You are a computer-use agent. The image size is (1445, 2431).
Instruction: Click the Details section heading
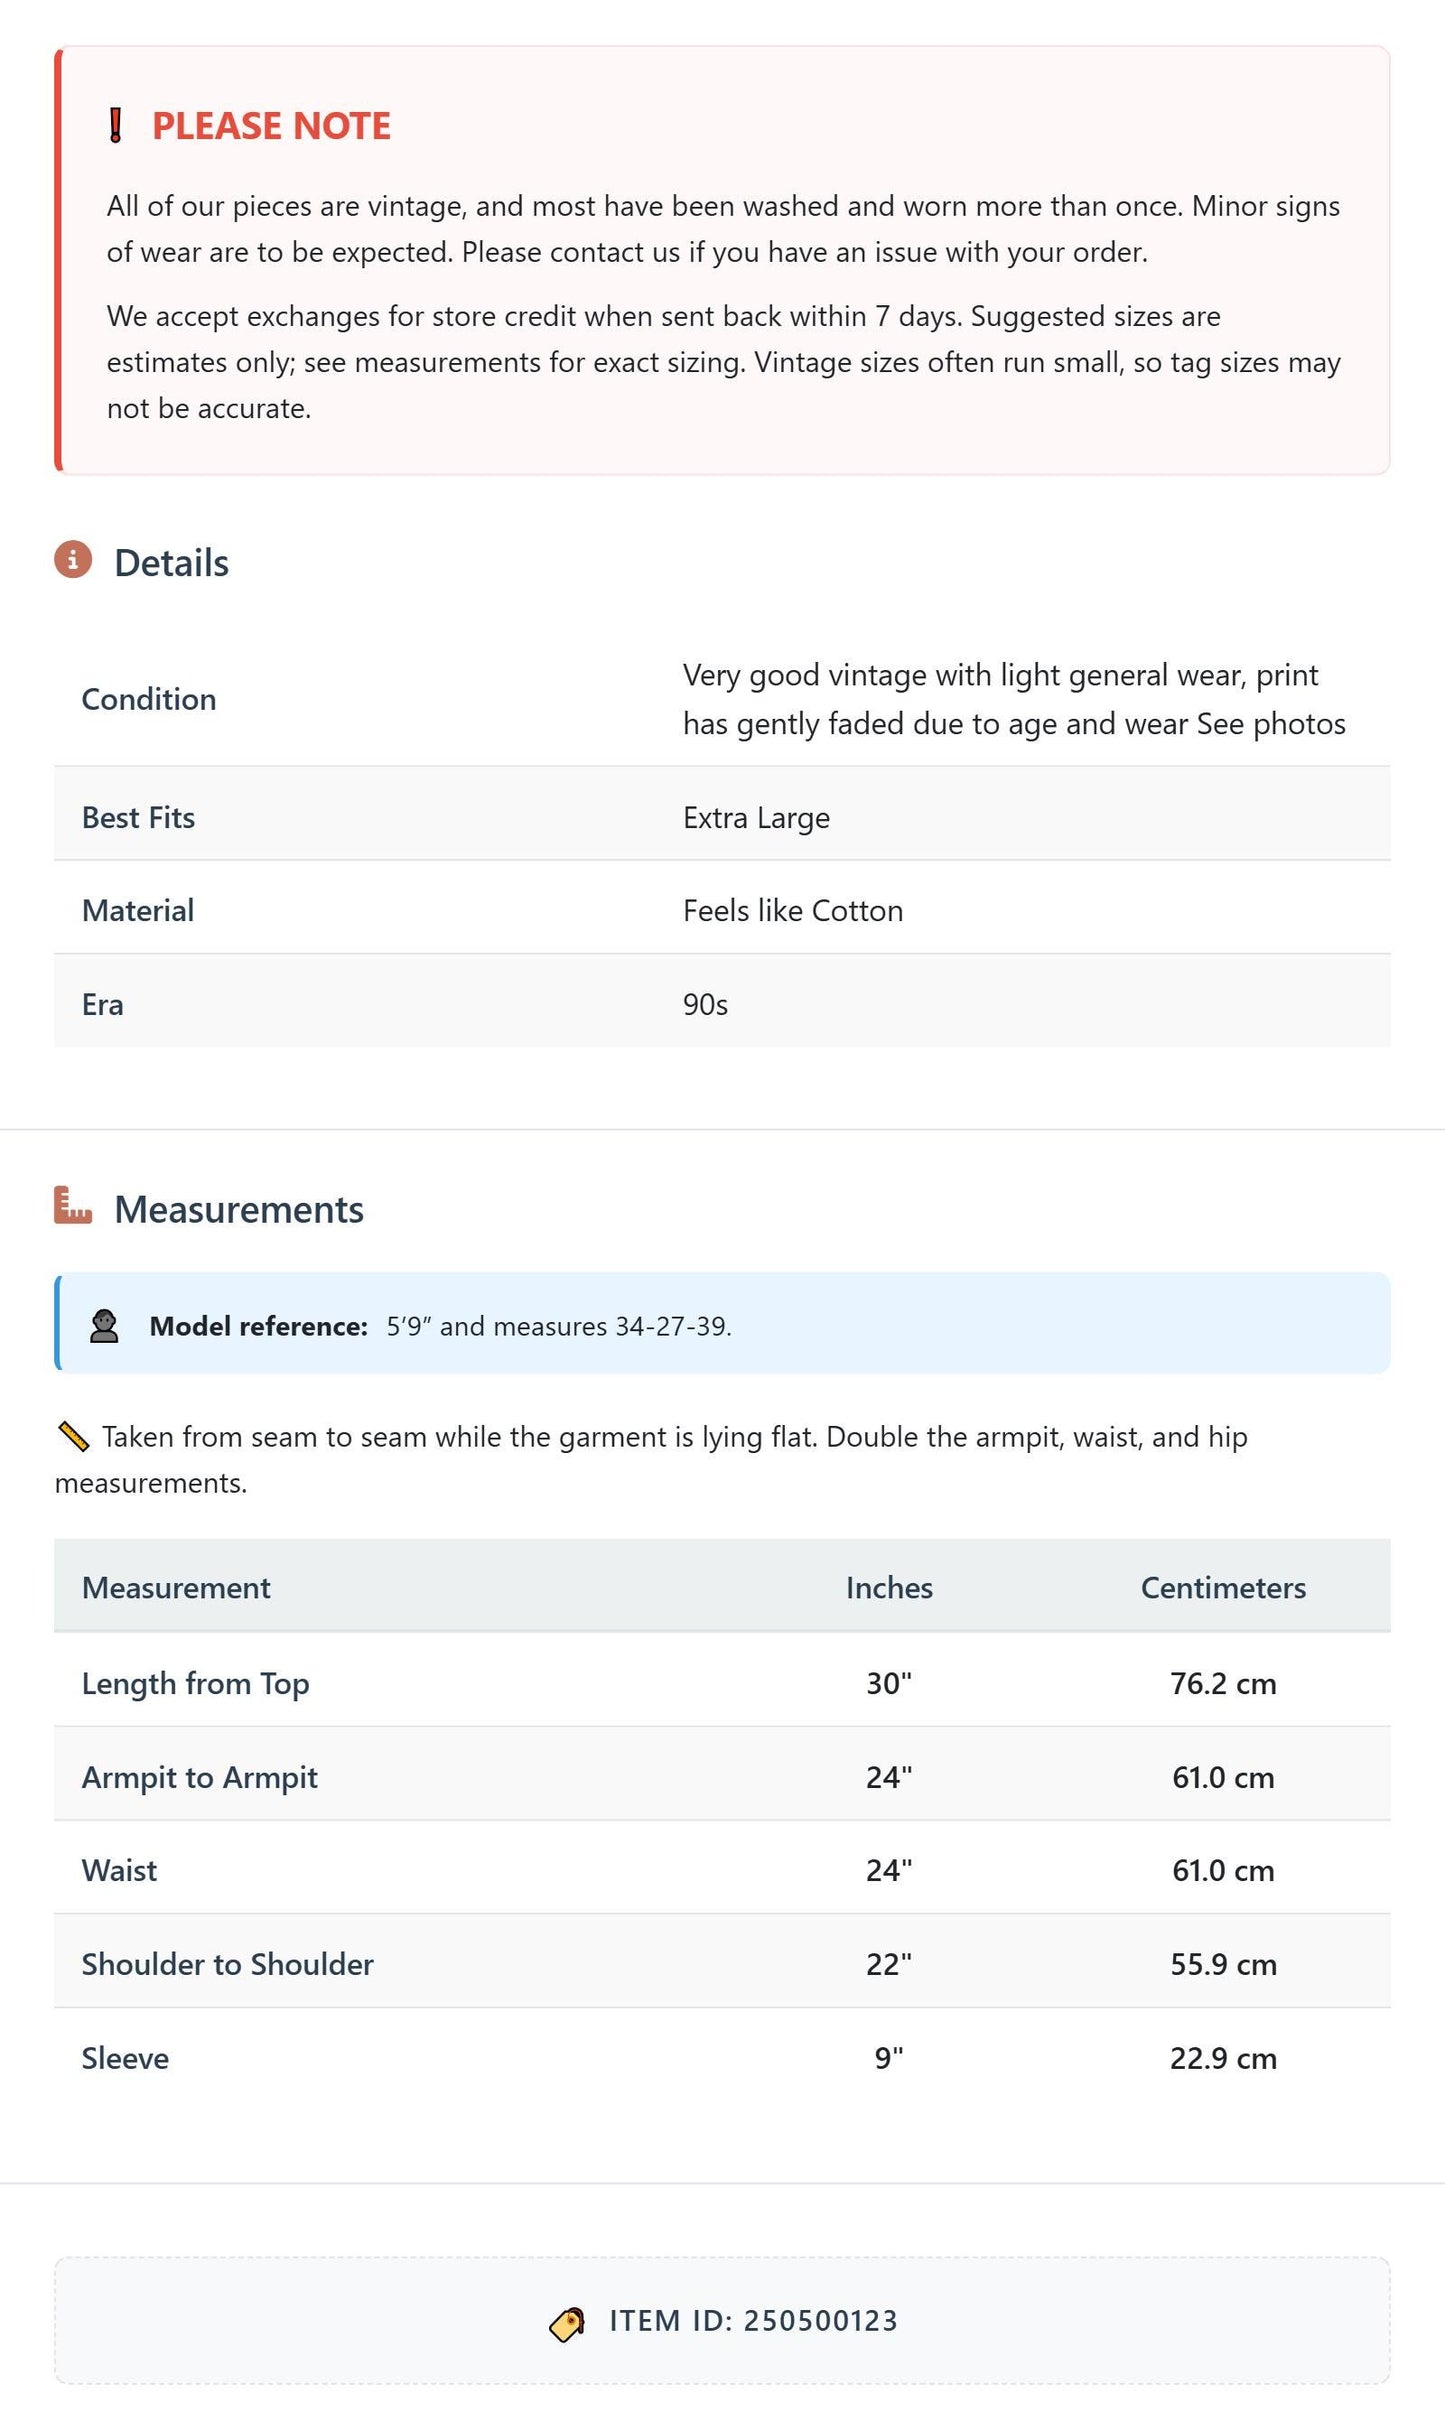click(x=172, y=563)
